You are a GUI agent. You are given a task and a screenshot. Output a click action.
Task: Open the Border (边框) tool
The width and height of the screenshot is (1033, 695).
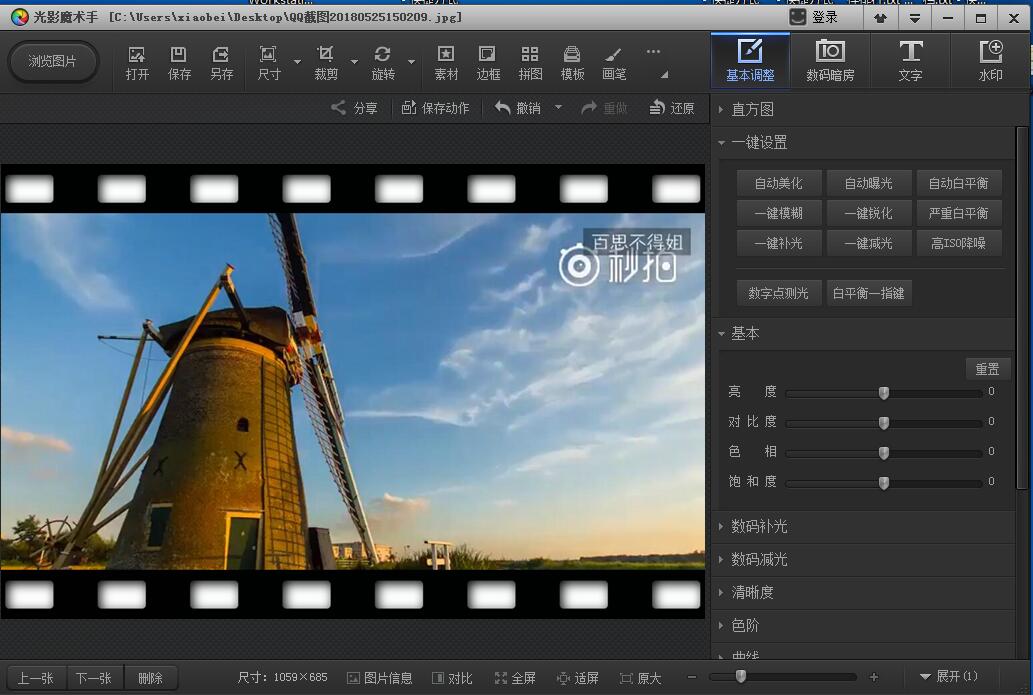tap(488, 56)
